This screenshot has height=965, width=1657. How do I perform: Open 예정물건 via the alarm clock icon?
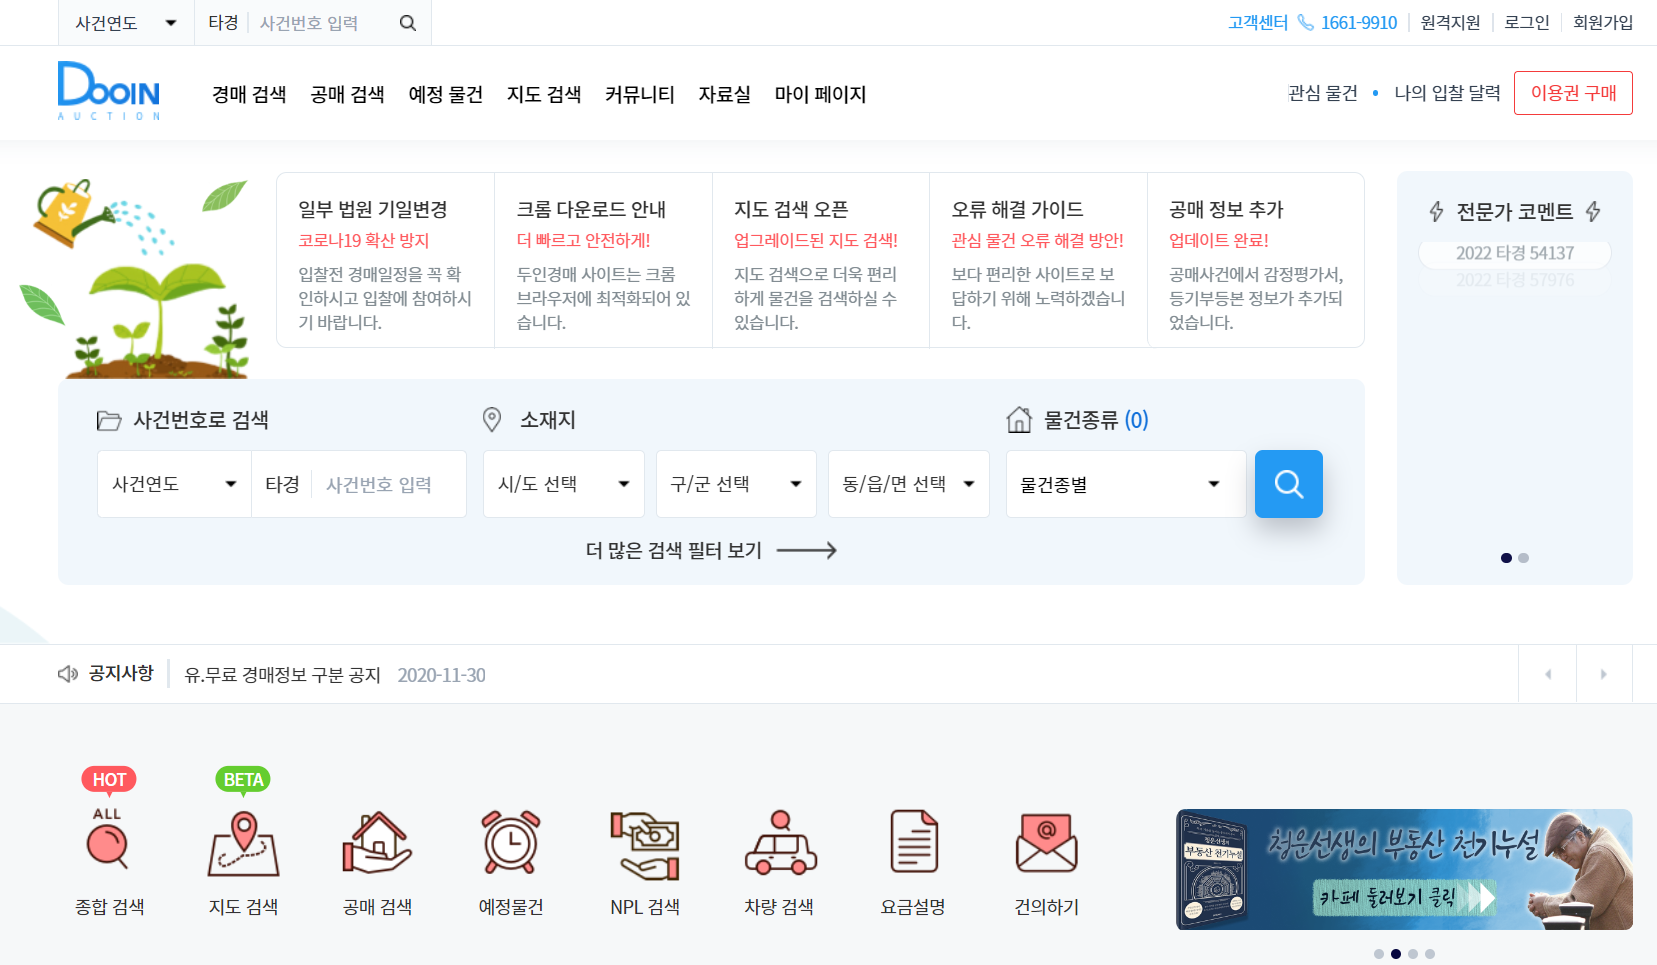coord(510,843)
